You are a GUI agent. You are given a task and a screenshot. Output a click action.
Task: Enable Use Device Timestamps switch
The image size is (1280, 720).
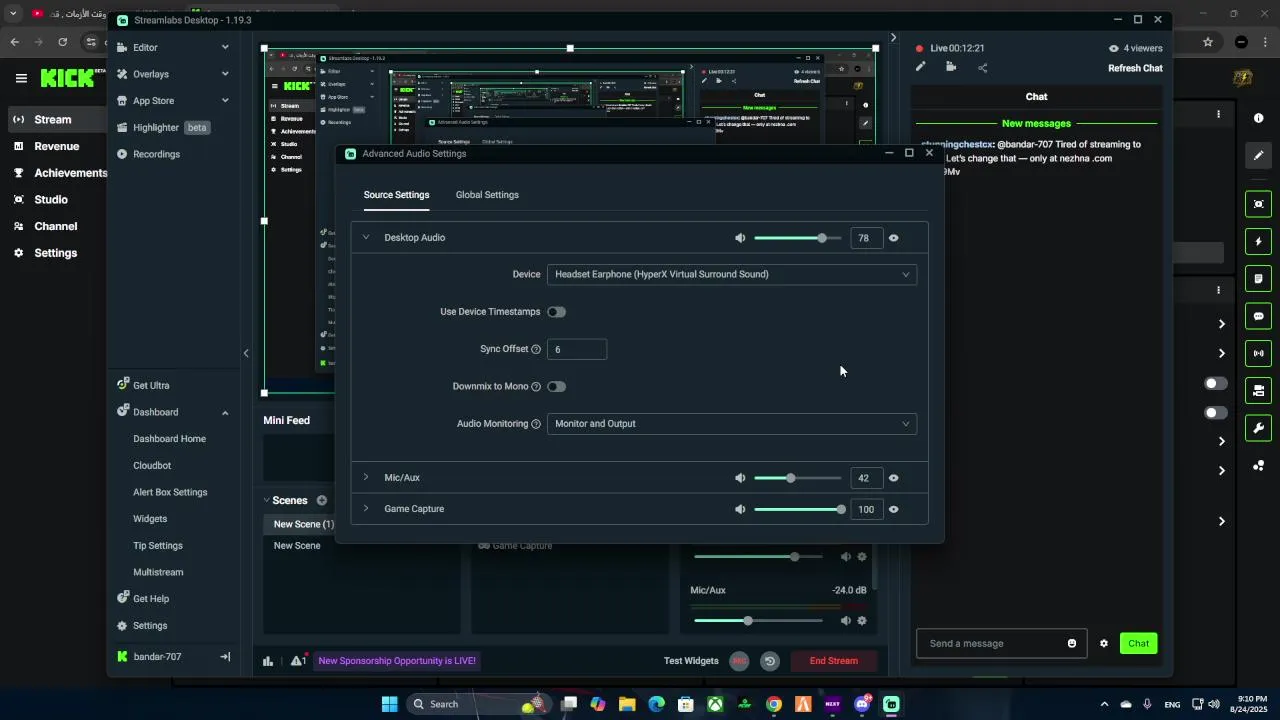pyautogui.click(x=557, y=312)
